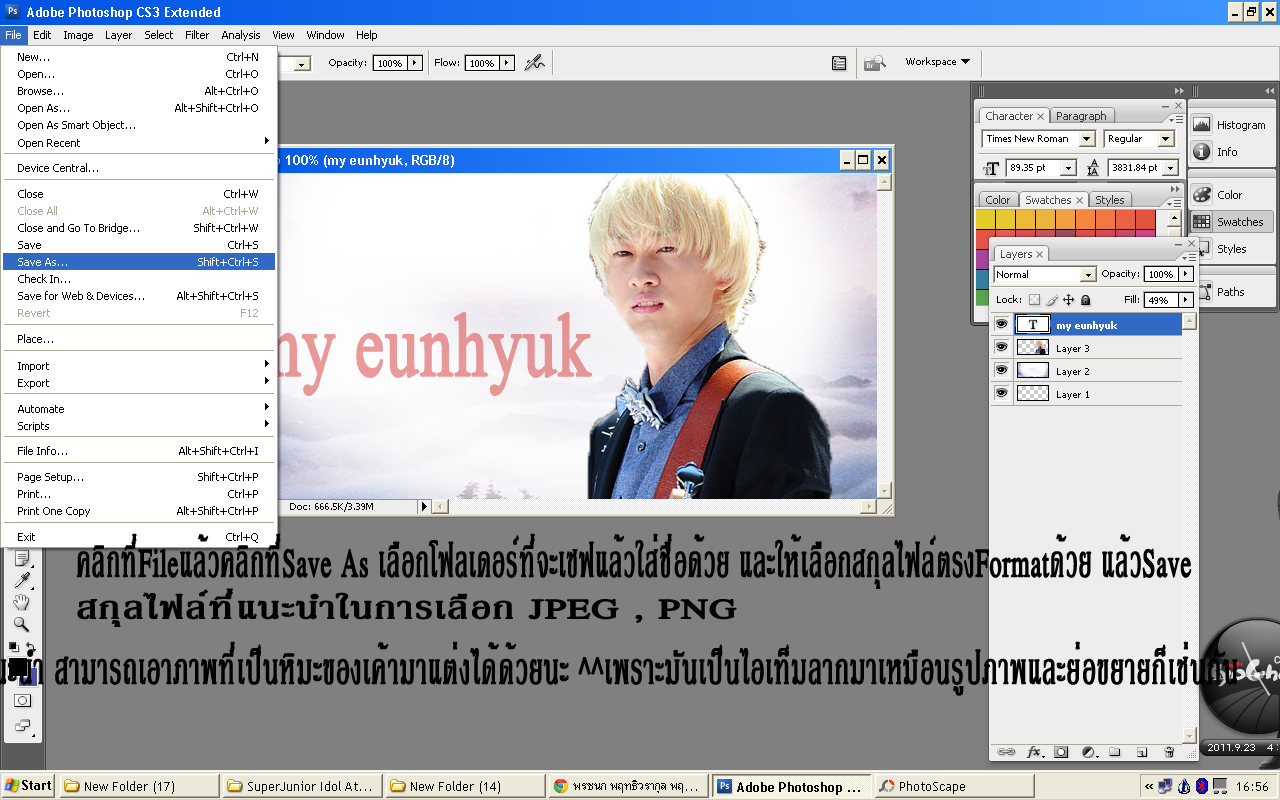1280x800 pixels.
Task: Add a layer style (fx)
Action: [x=1035, y=752]
